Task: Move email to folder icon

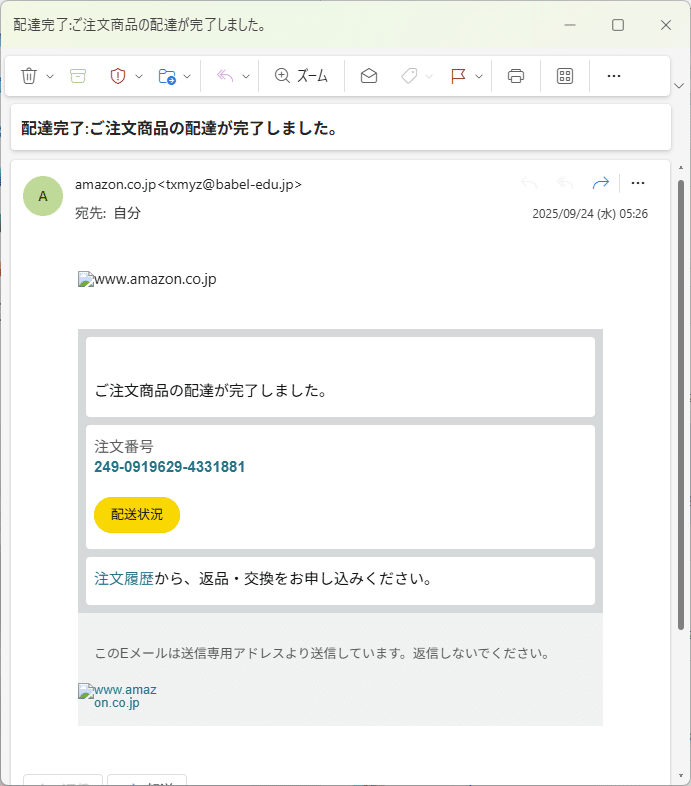Action: tap(167, 76)
